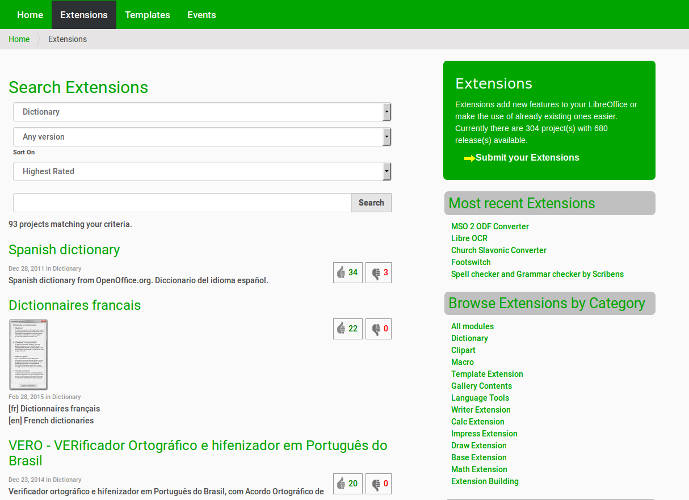The image size is (689, 500).
Task: Open the Any version dropdown
Action: click(x=202, y=137)
